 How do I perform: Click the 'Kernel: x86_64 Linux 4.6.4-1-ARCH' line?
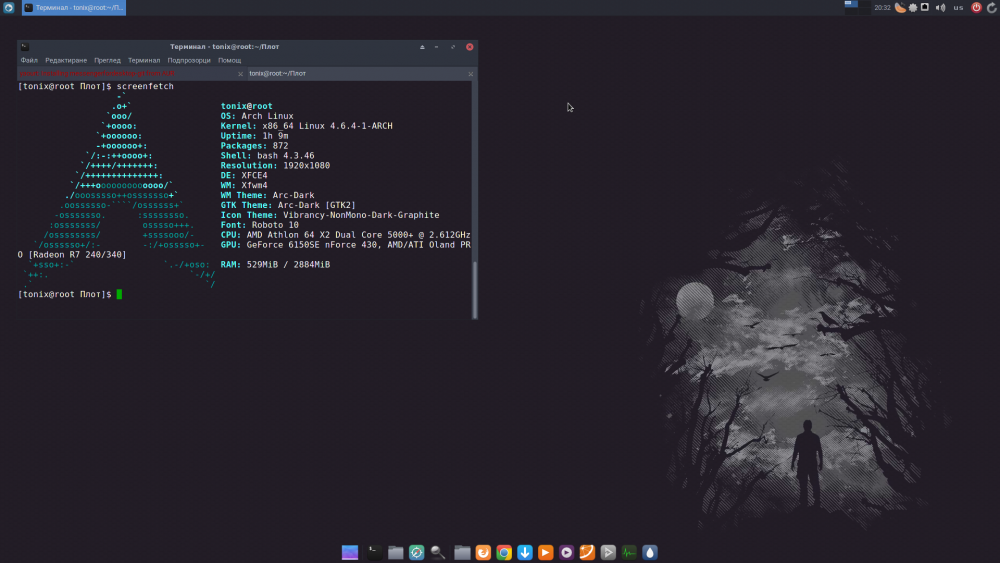307,126
